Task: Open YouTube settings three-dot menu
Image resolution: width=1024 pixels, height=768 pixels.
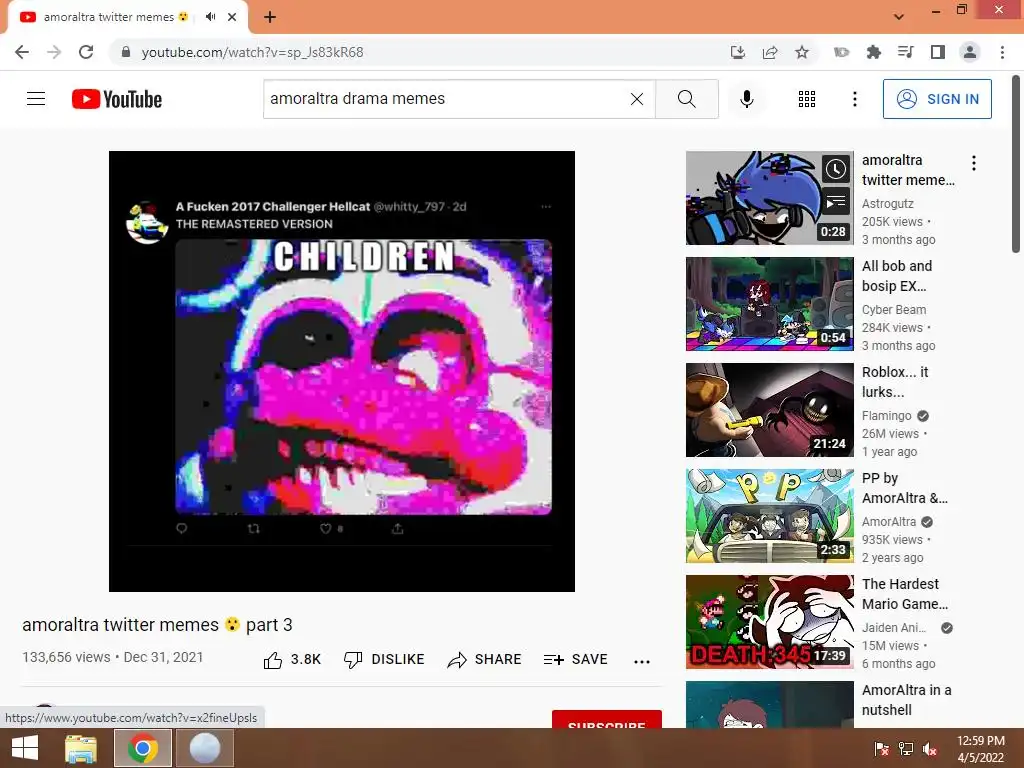Action: tap(854, 99)
